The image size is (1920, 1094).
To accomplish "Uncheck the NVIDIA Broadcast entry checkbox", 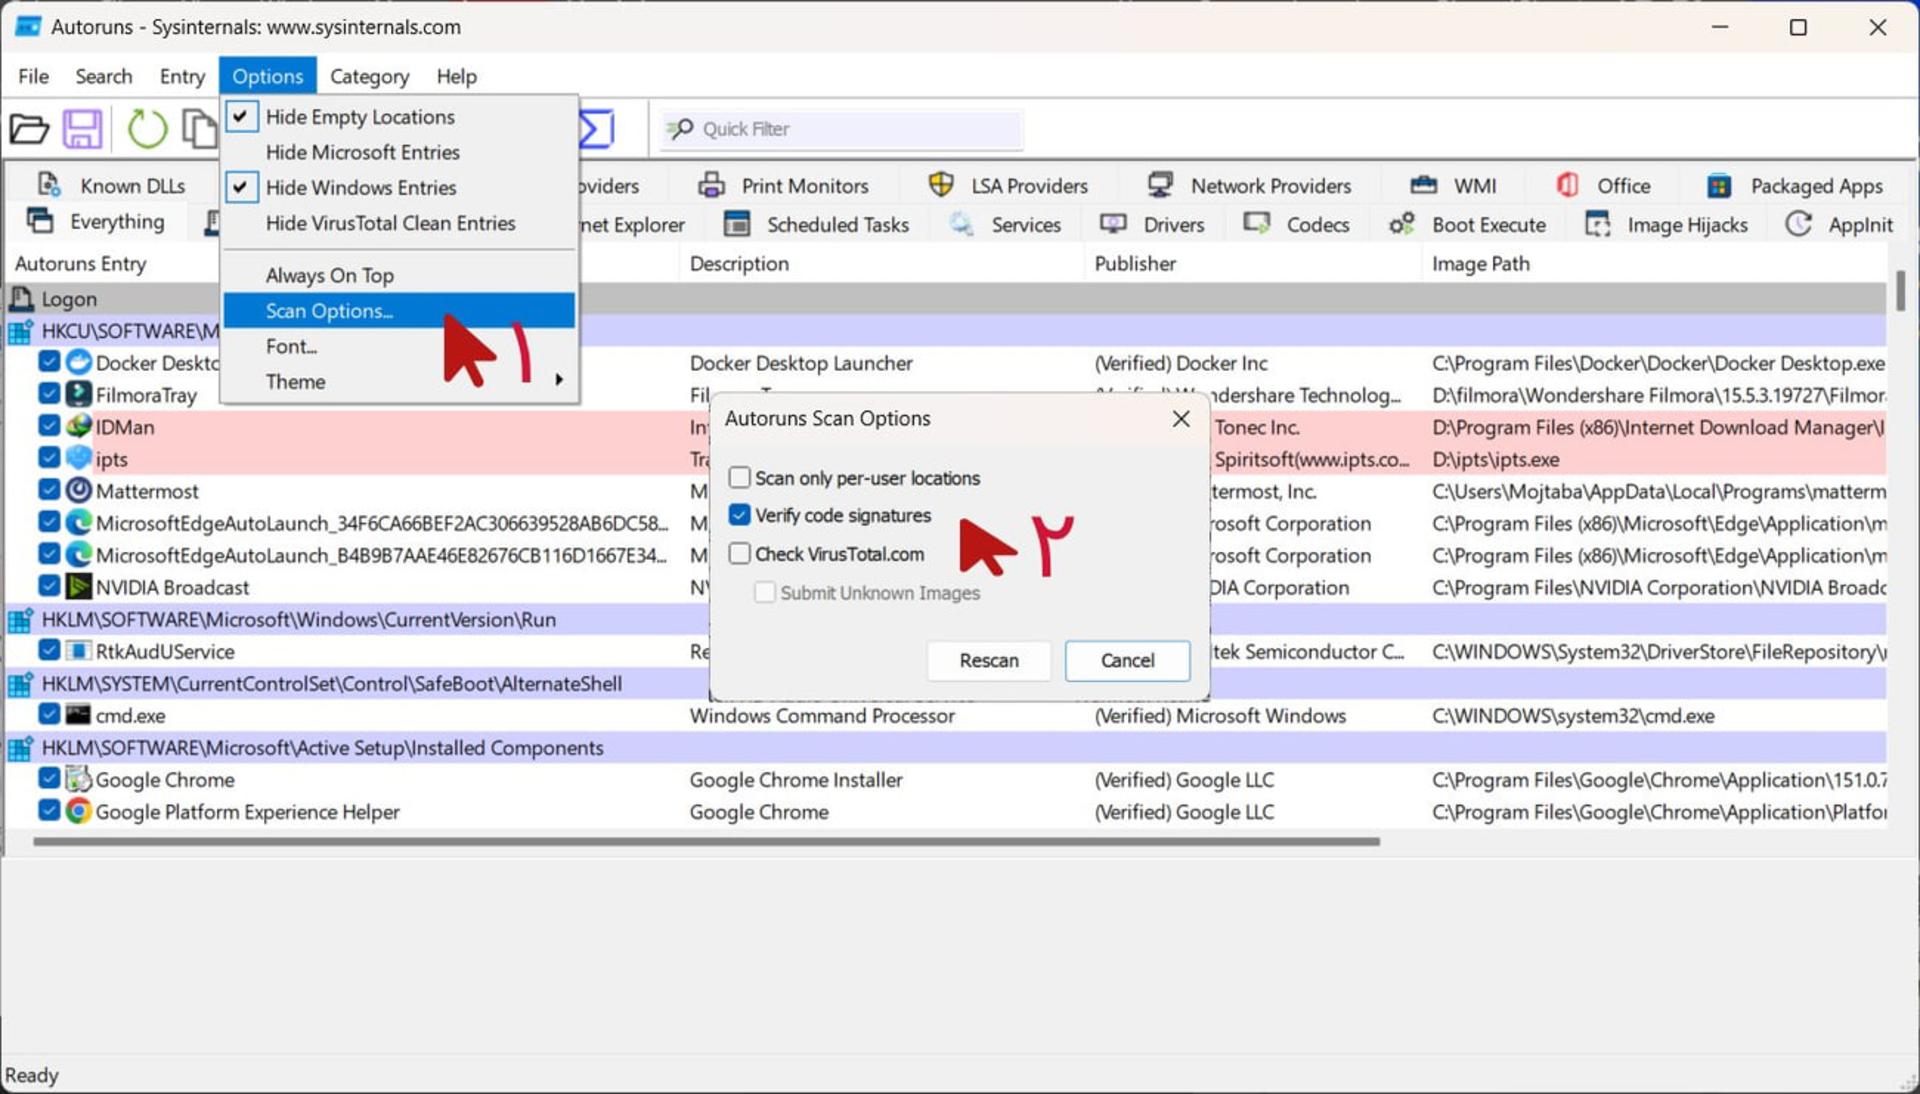I will pyautogui.click(x=49, y=586).
